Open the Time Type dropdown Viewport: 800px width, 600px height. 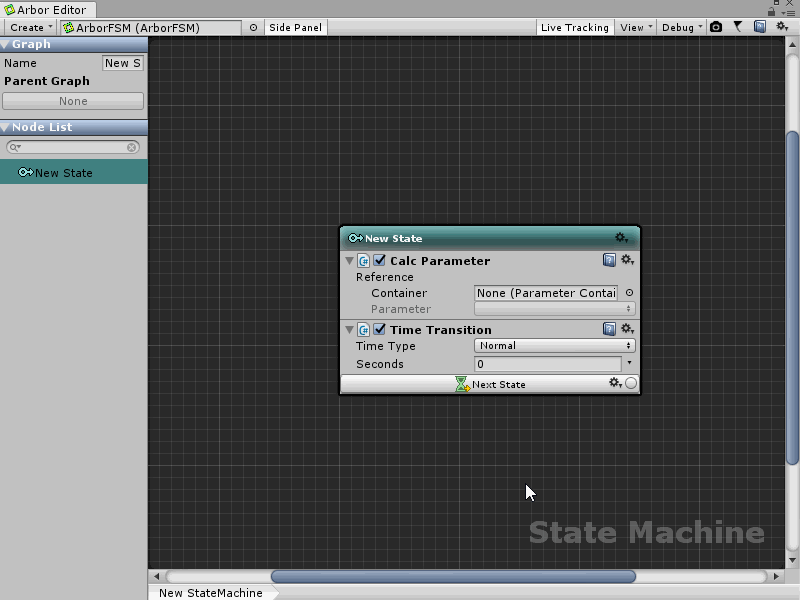coord(554,346)
